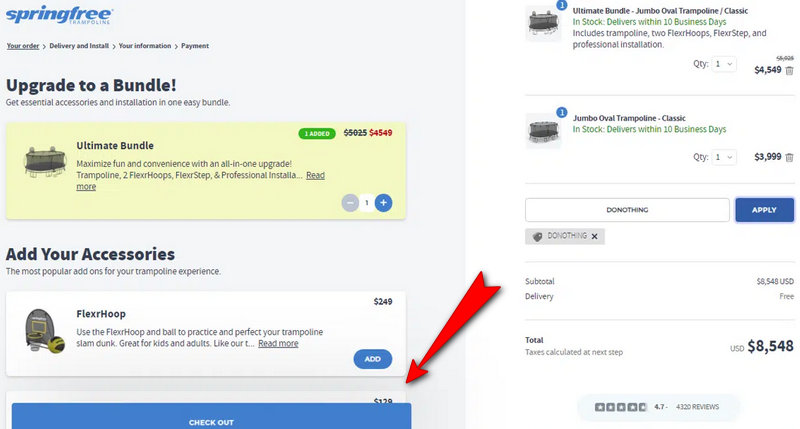Delete Ultimate Bundle from cart with trash icon
Viewport: 800px width, 429px height.
point(789,71)
